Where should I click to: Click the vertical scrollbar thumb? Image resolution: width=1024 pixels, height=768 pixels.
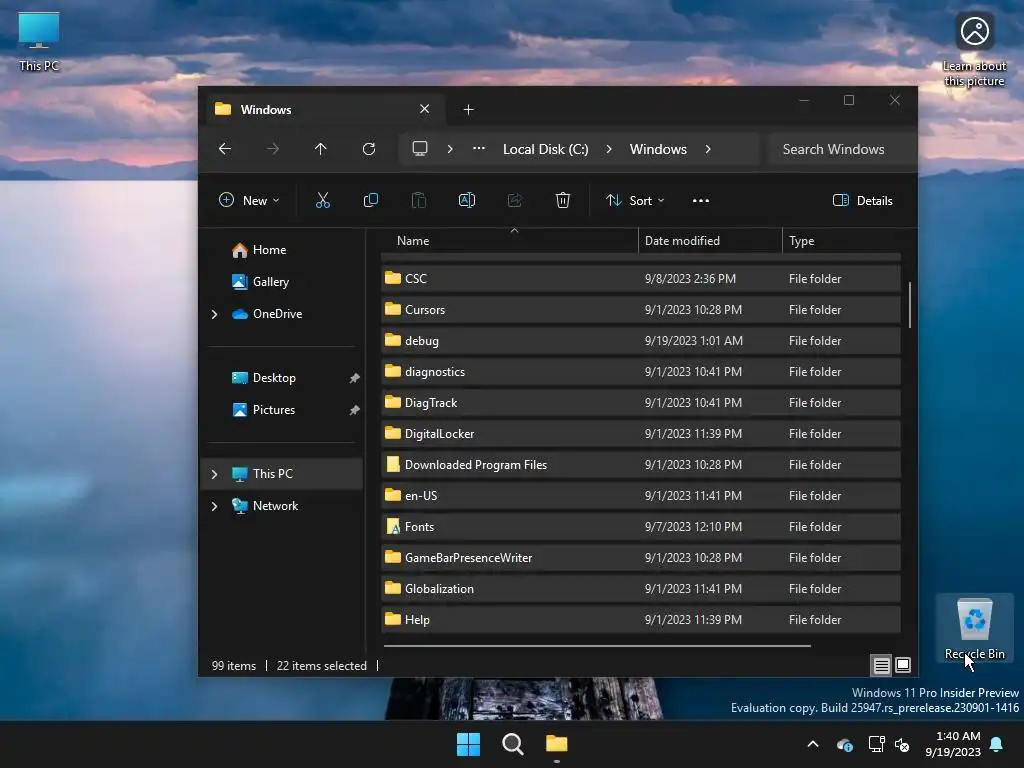coord(909,304)
